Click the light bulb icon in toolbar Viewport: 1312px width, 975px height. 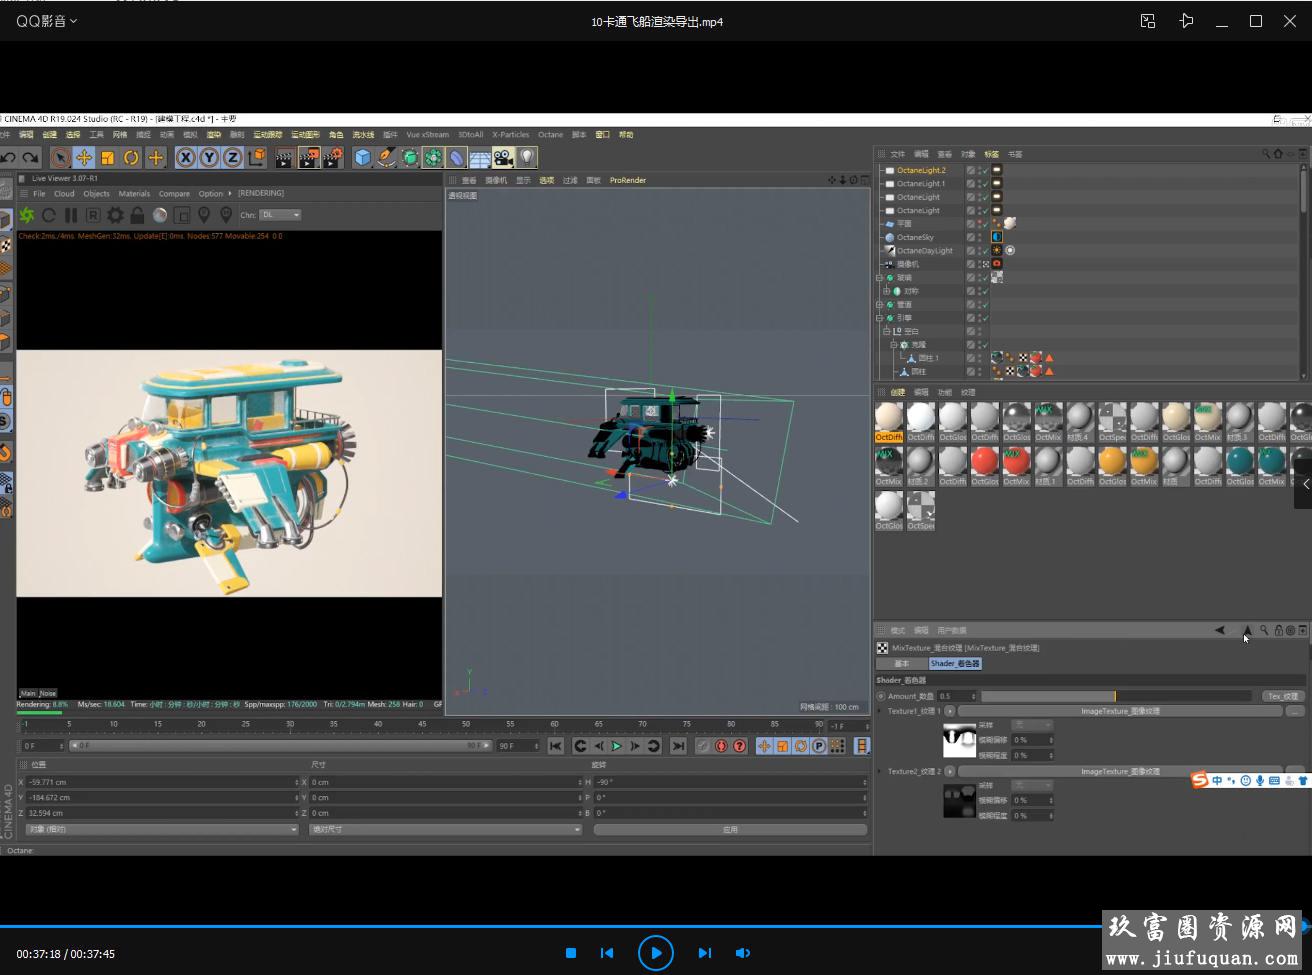[527, 158]
